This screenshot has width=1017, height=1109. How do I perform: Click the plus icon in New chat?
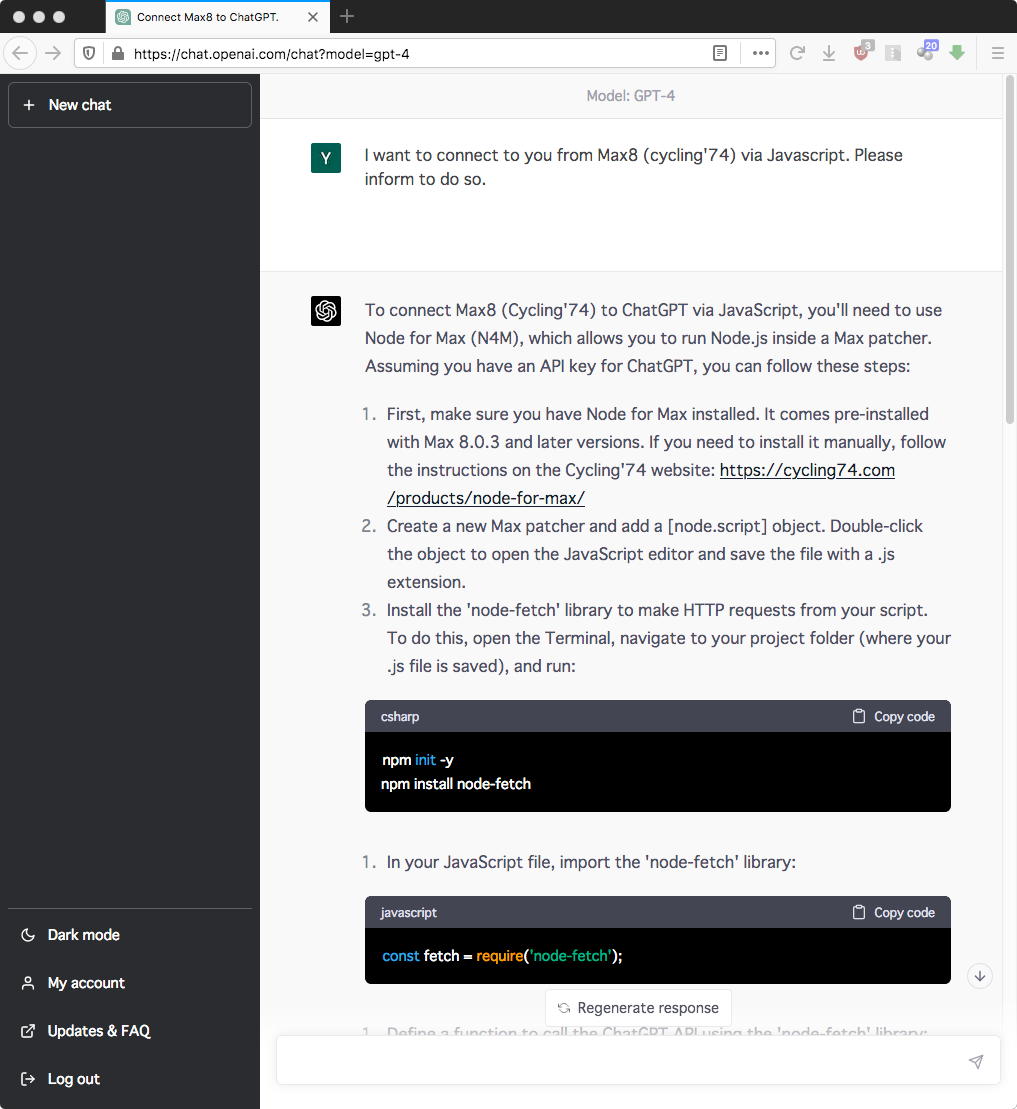[29, 105]
